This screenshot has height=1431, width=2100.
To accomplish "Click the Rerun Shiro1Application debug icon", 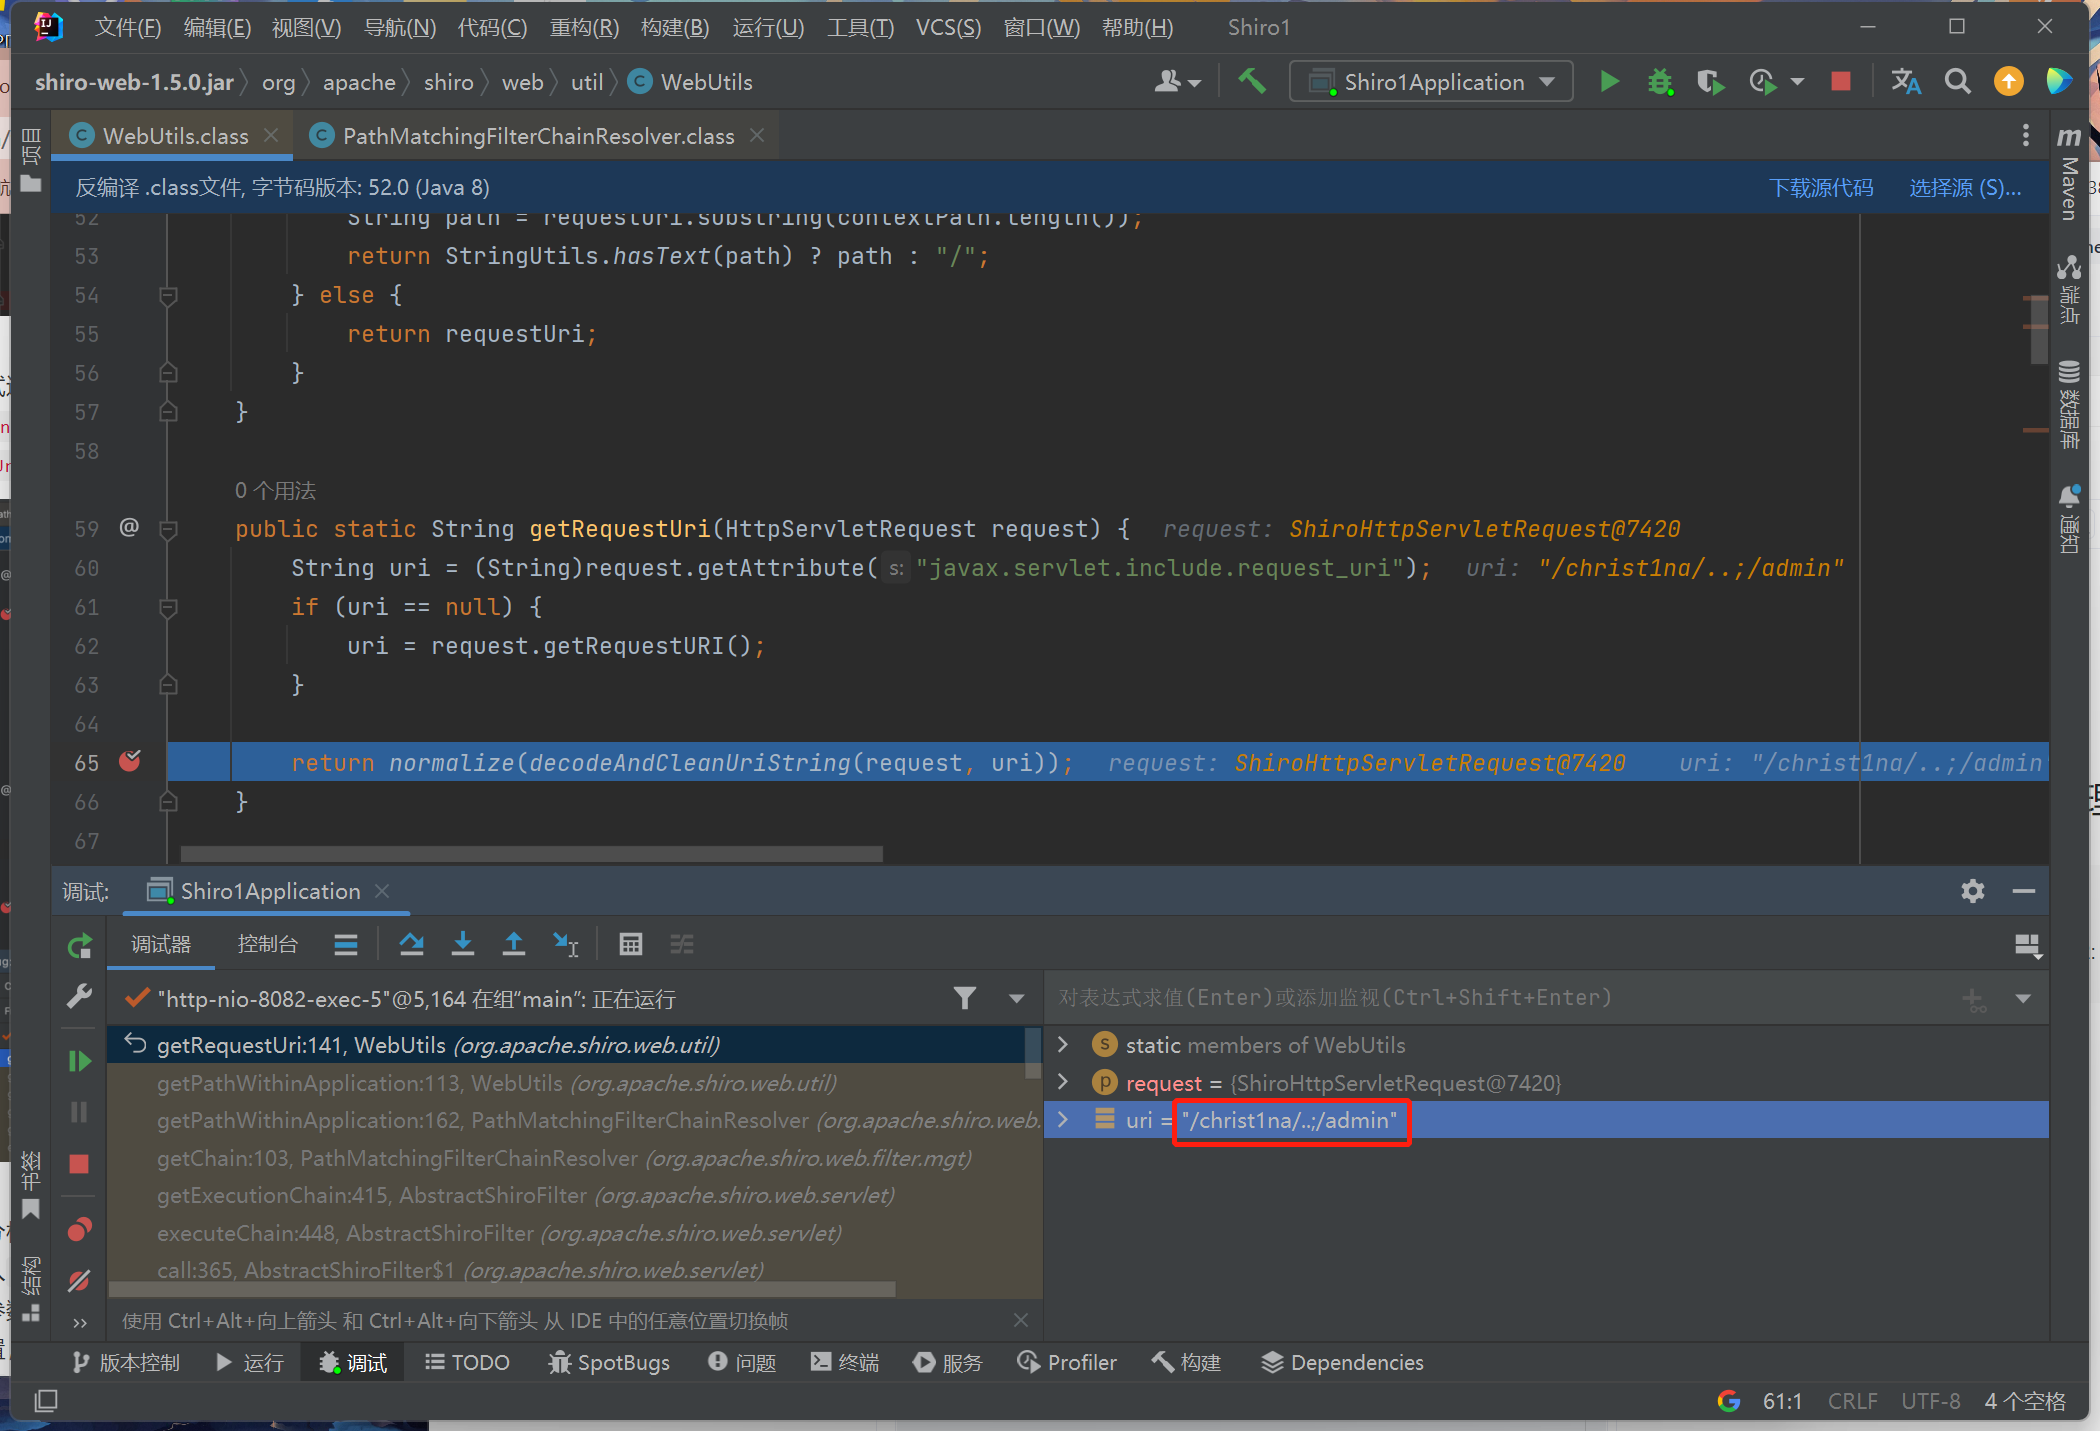I will (x=79, y=945).
